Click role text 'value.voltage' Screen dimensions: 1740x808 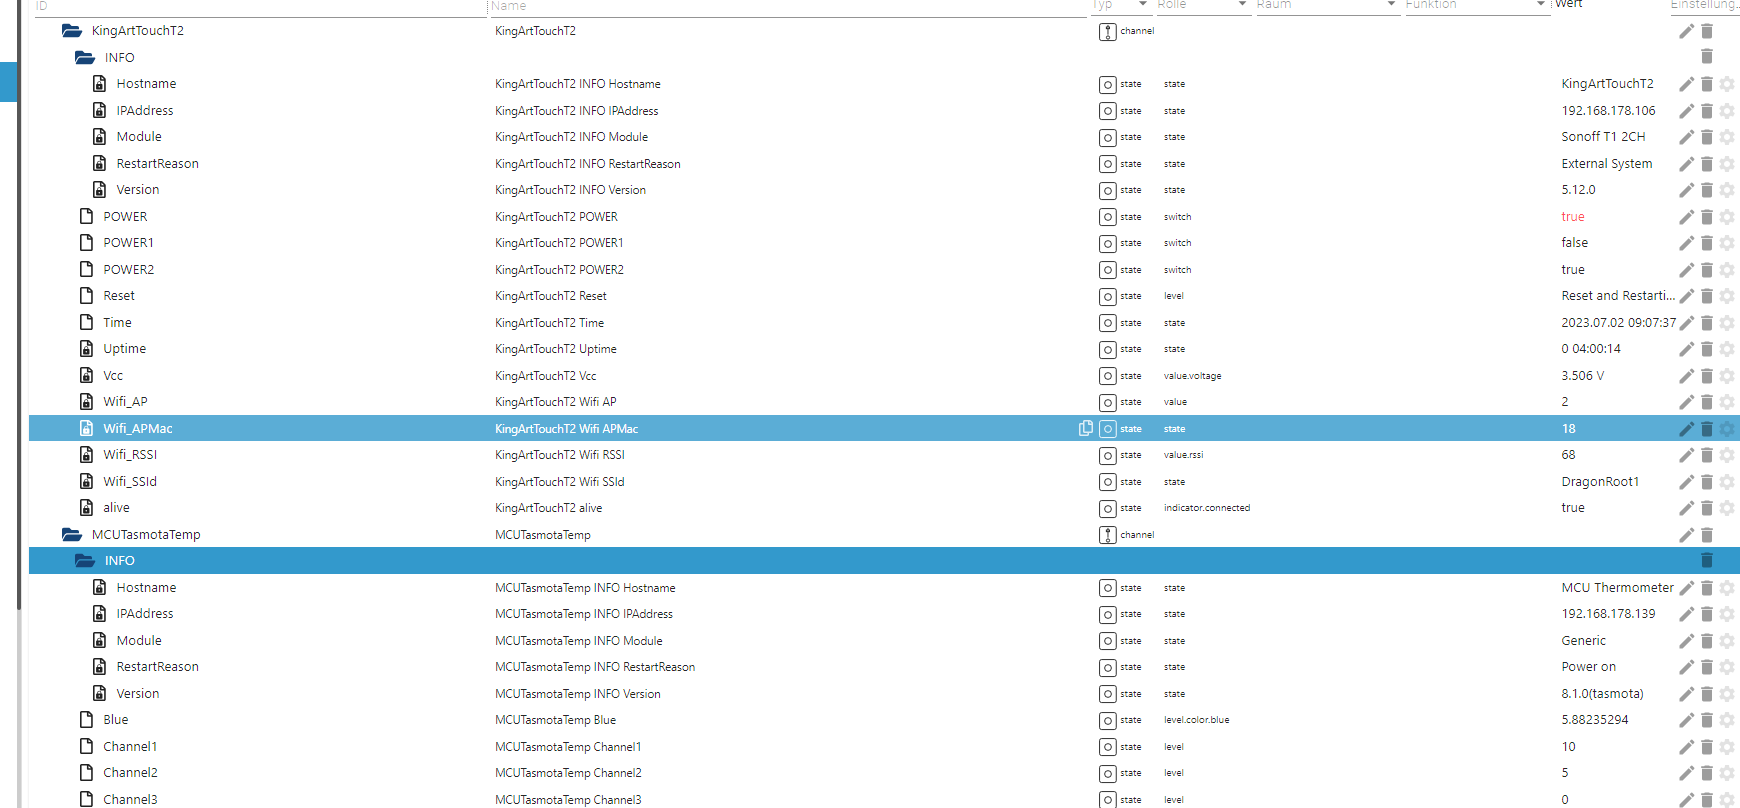pos(1192,376)
